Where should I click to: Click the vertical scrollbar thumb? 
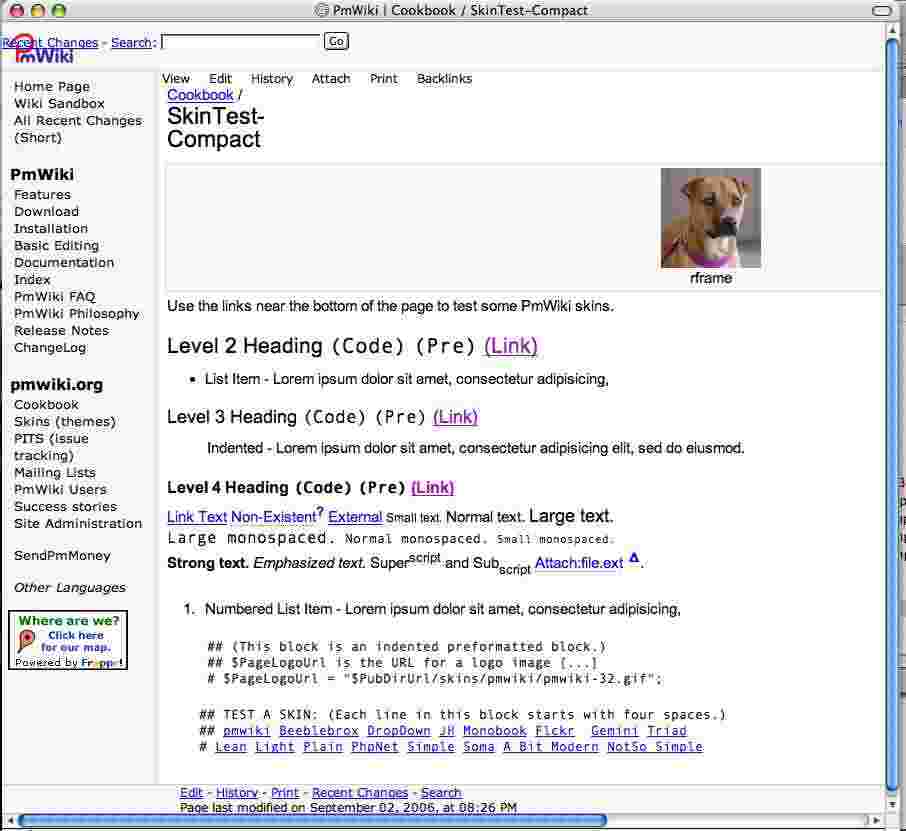893,413
